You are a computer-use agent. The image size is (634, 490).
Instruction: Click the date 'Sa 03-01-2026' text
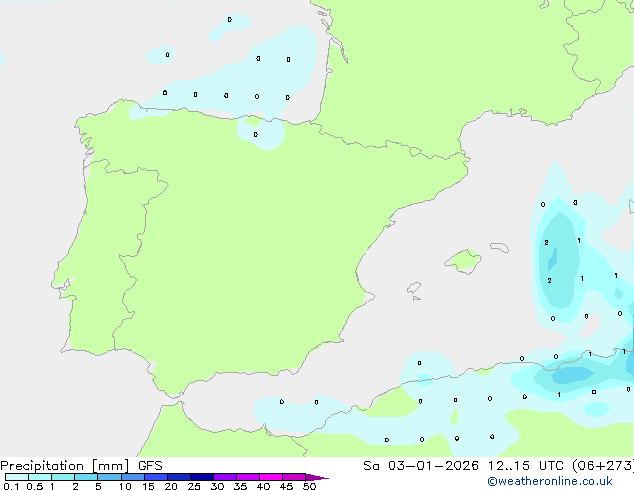coord(421,466)
